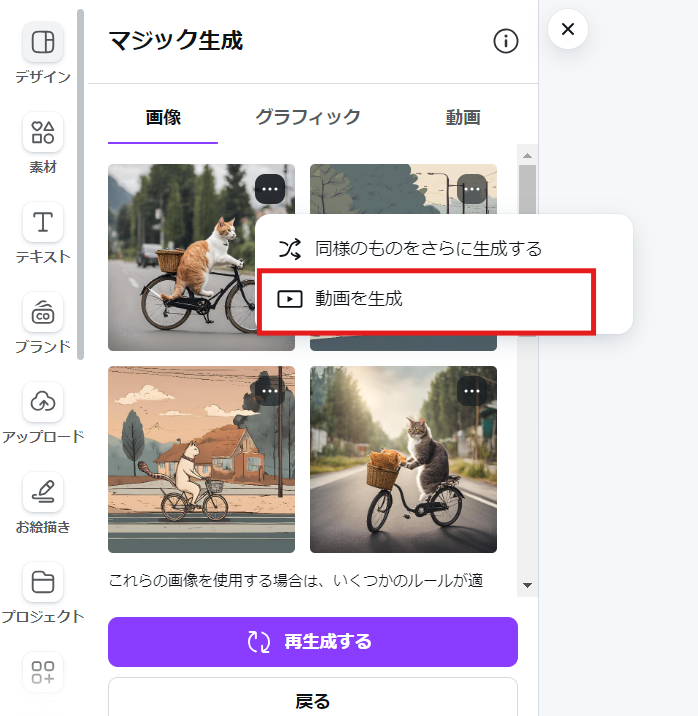Open the 素材 elements panel
Viewport: 698px width, 716px height.
(42, 133)
